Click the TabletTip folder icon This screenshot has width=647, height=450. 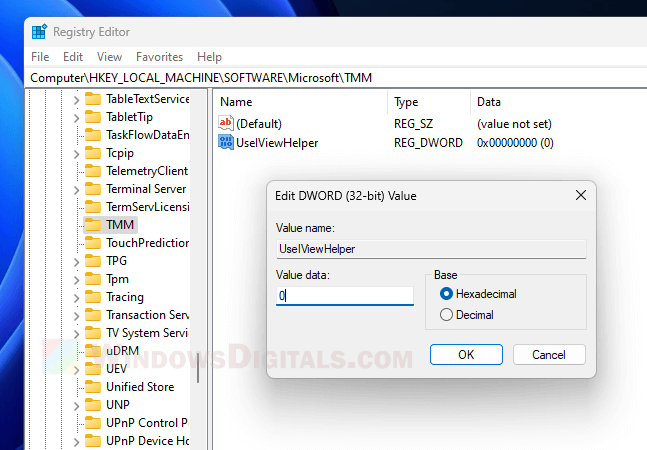click(93, 117)
